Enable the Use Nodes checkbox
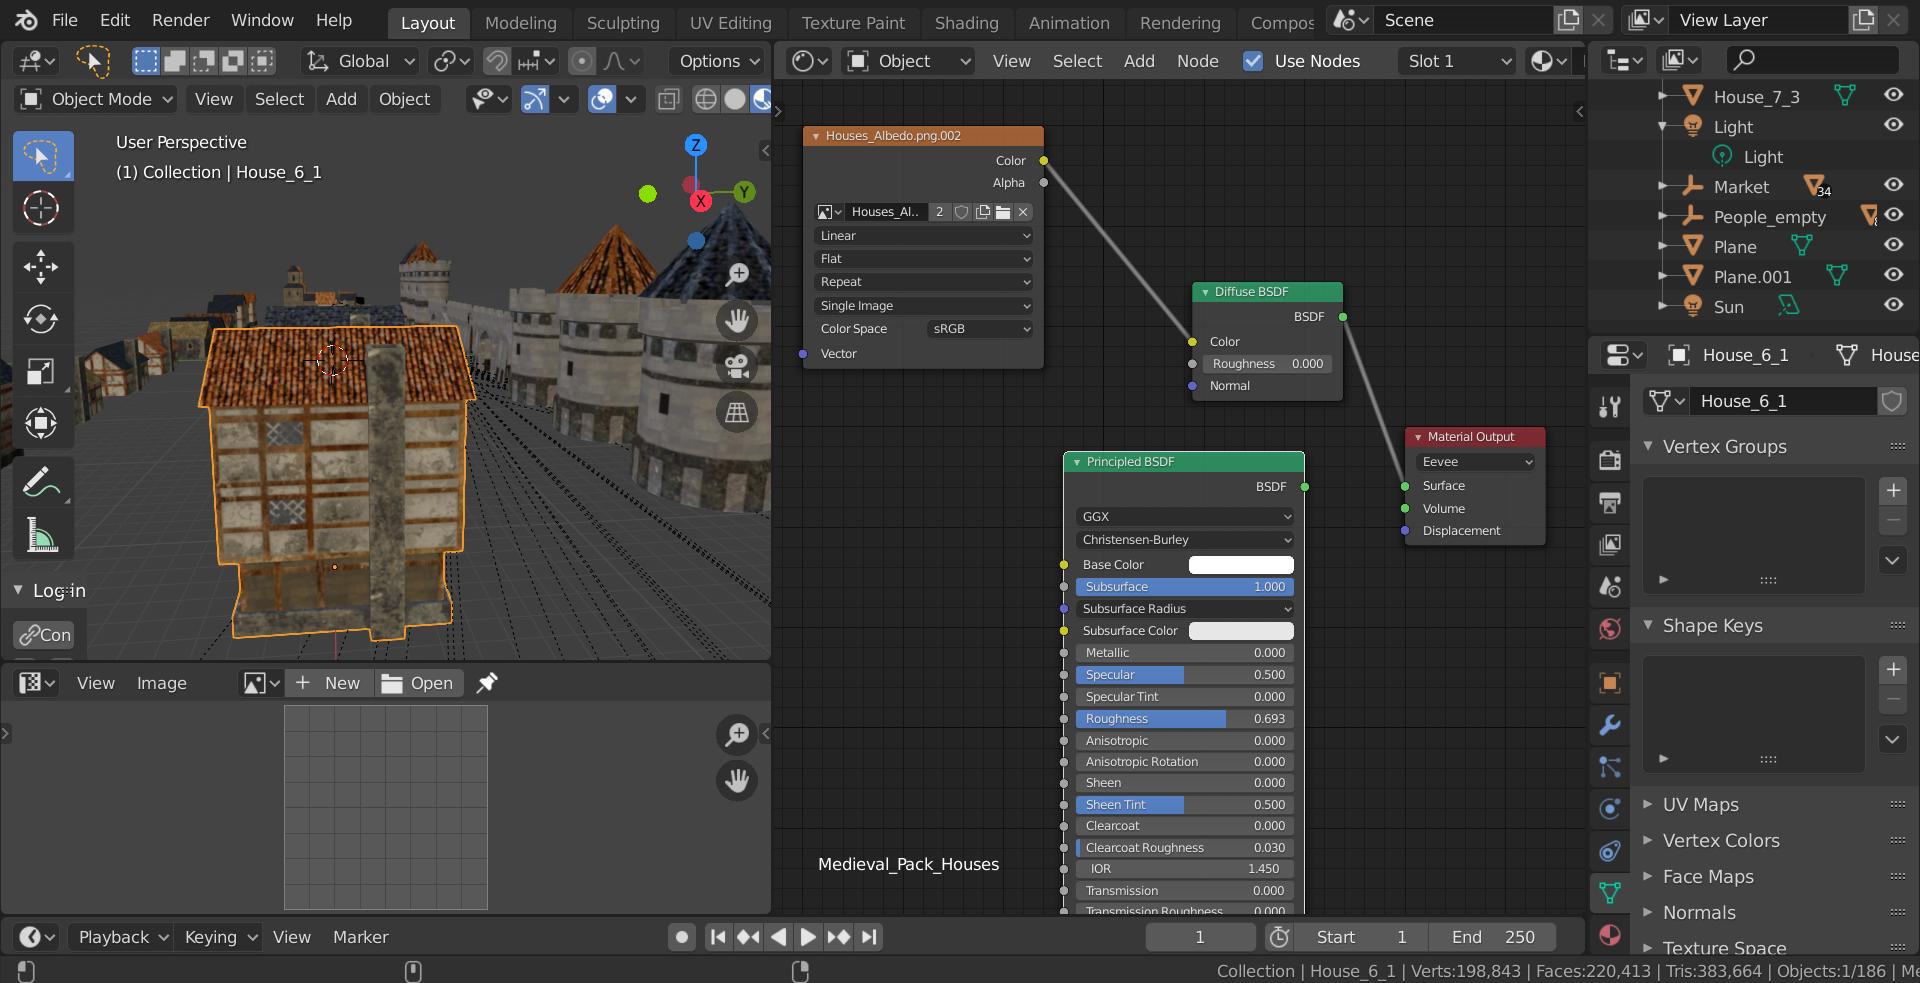This screenshot has height=983, width=1920. [x=1252, y=61]
